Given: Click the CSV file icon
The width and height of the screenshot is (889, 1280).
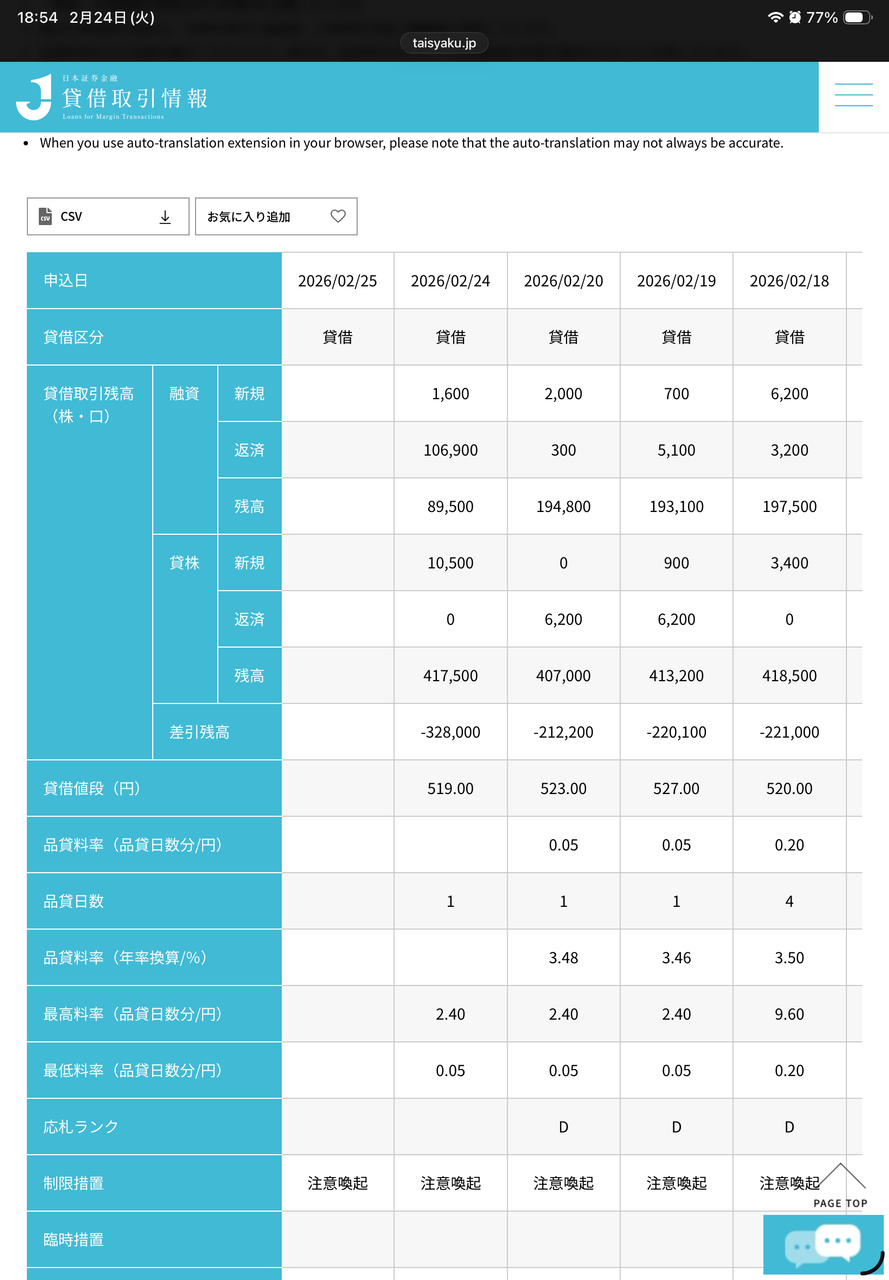Looking at the screenshot, I should coord(45,217).
